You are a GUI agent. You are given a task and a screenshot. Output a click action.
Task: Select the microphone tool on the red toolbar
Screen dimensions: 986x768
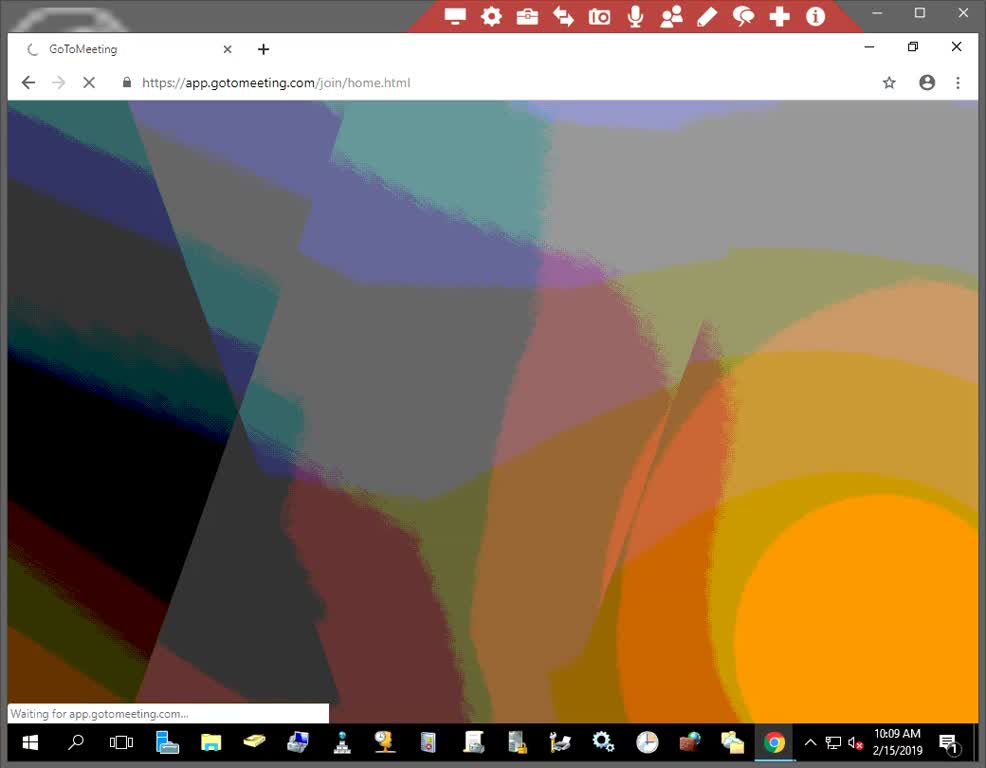635,16
